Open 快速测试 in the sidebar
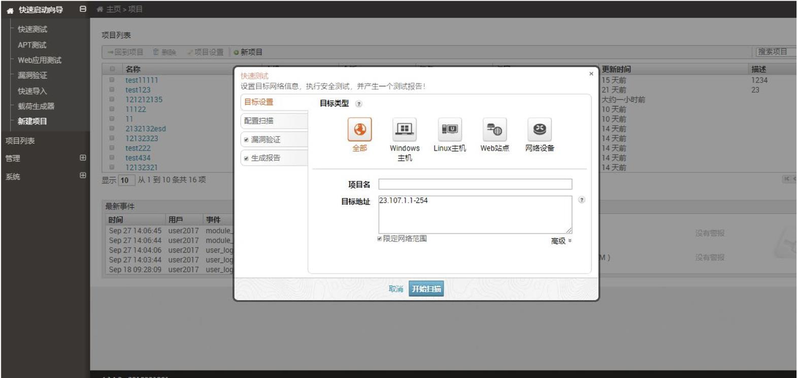The image size is (798, 378). point(33,30)
